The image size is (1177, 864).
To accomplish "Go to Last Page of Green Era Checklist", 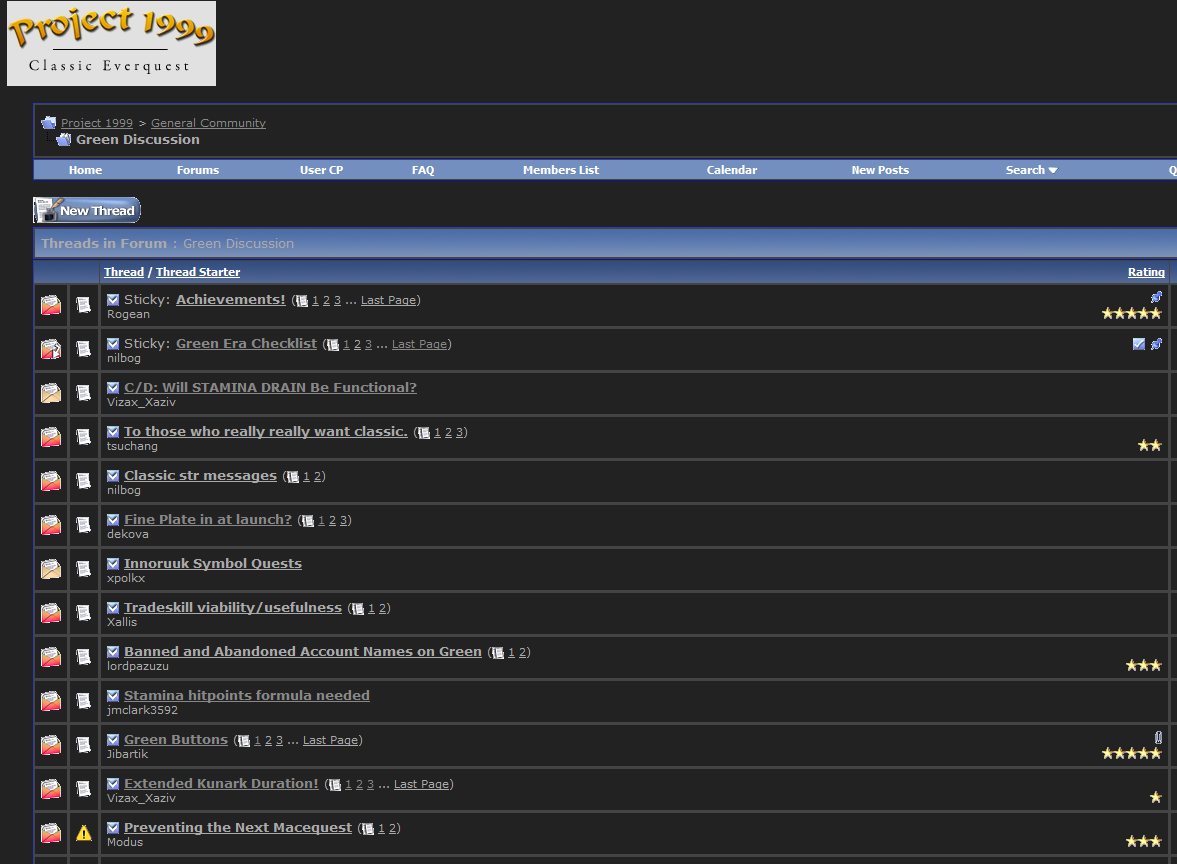I will tap(420, 345).
